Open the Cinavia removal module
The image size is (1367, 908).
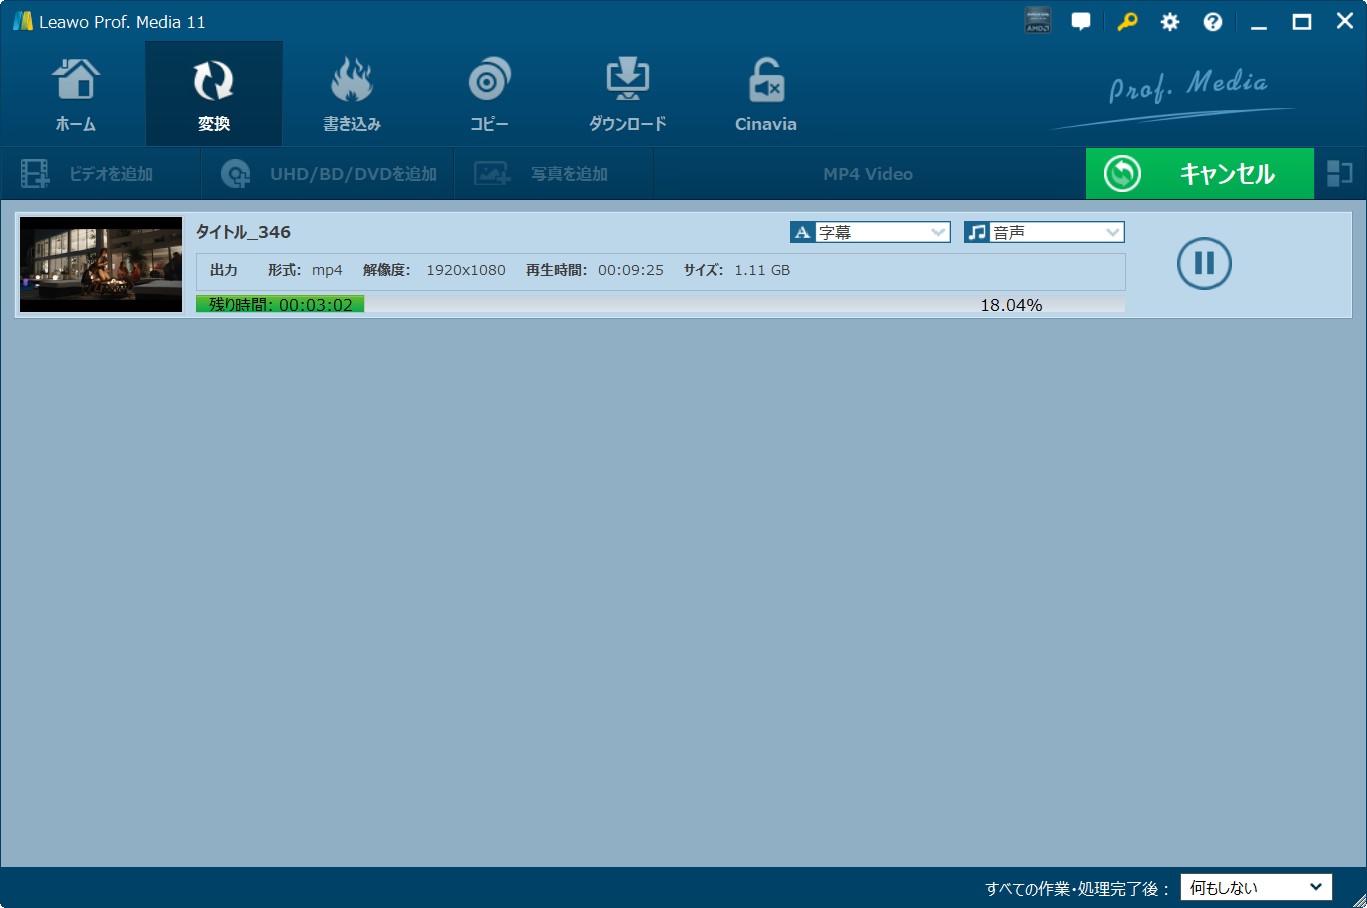tap(765, 94)
